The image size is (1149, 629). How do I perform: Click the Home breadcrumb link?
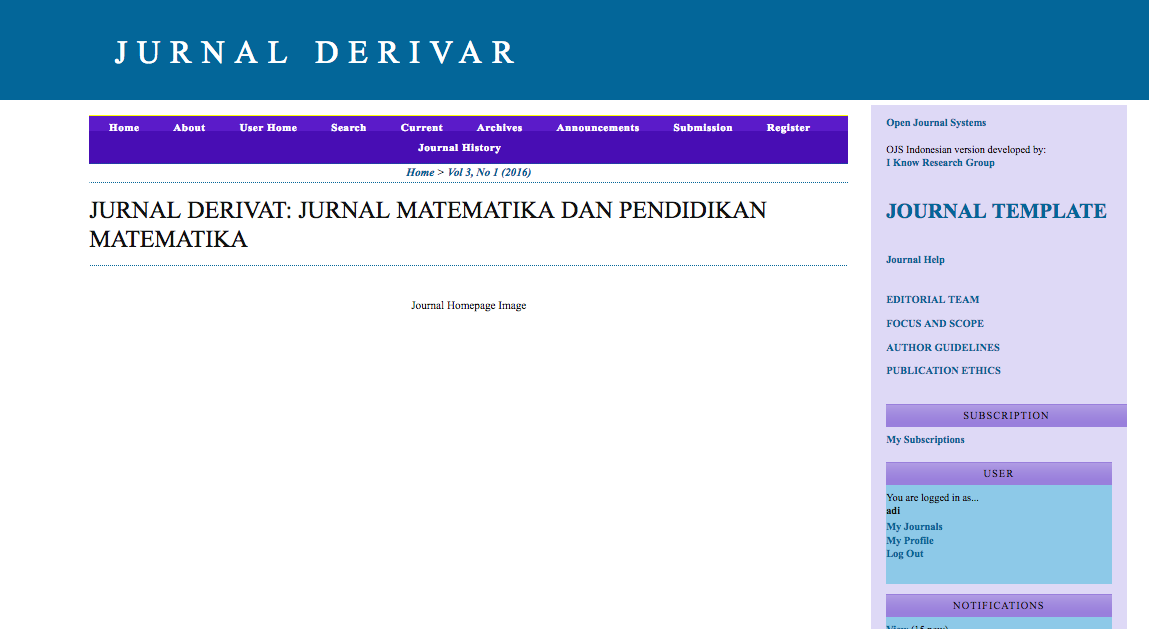click(x=420, y=173)
